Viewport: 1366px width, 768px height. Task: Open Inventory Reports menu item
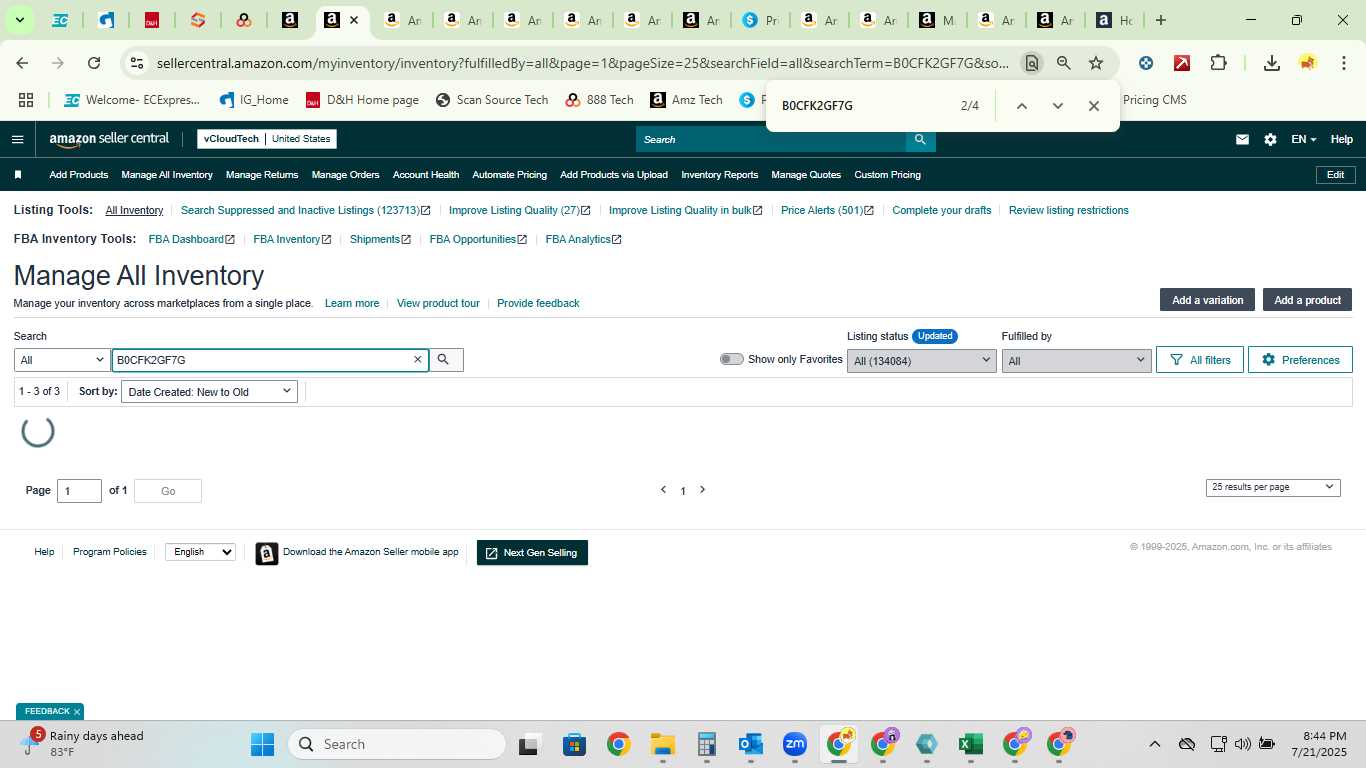coord(719,175)
